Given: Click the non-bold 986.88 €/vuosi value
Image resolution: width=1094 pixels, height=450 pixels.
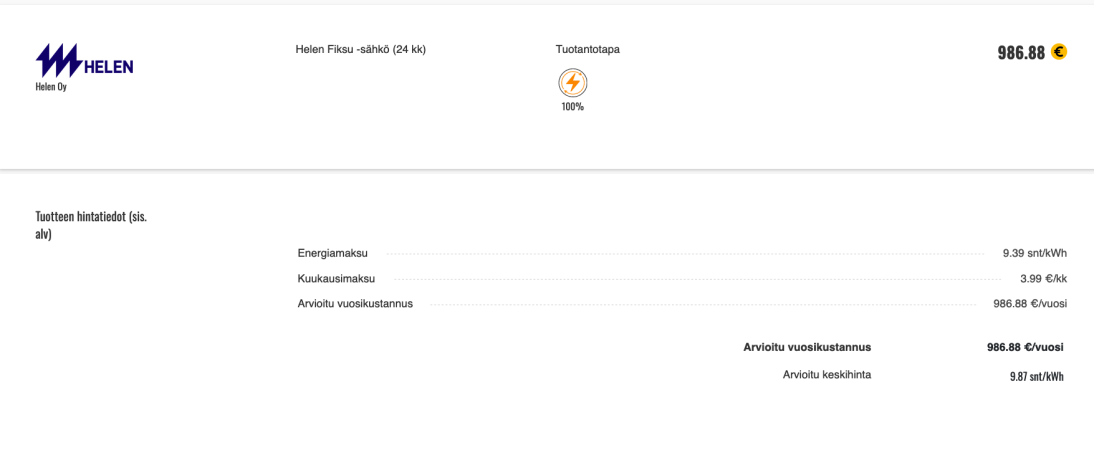Looking at the screenshot, I should point(1031,303).
